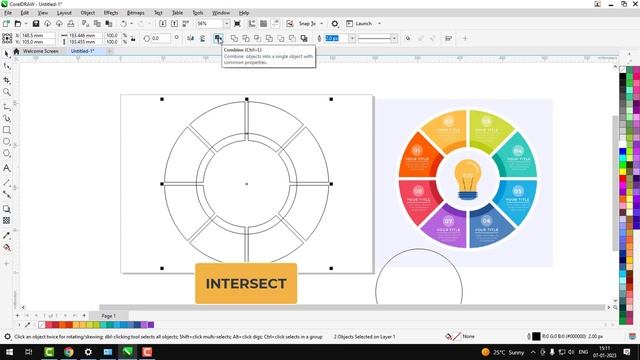The image size is (640, 360).
Task: Click the horizontal scrollbar
Action: point(352,307)
